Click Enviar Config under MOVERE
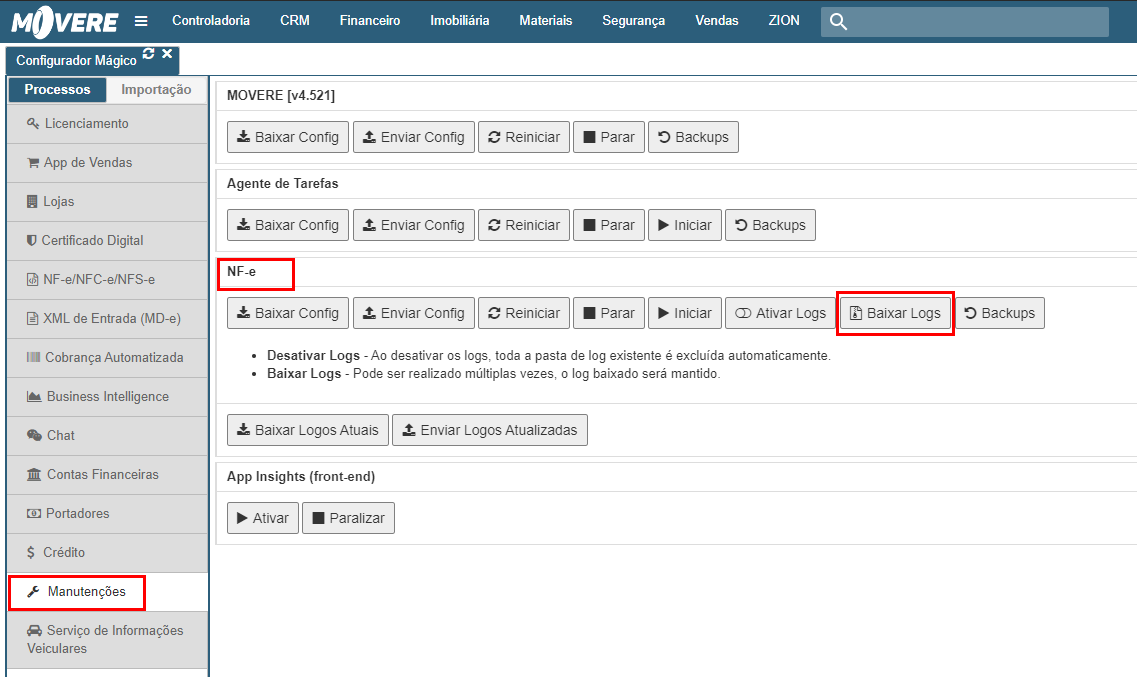The image size is (1137, 677). 414,137
